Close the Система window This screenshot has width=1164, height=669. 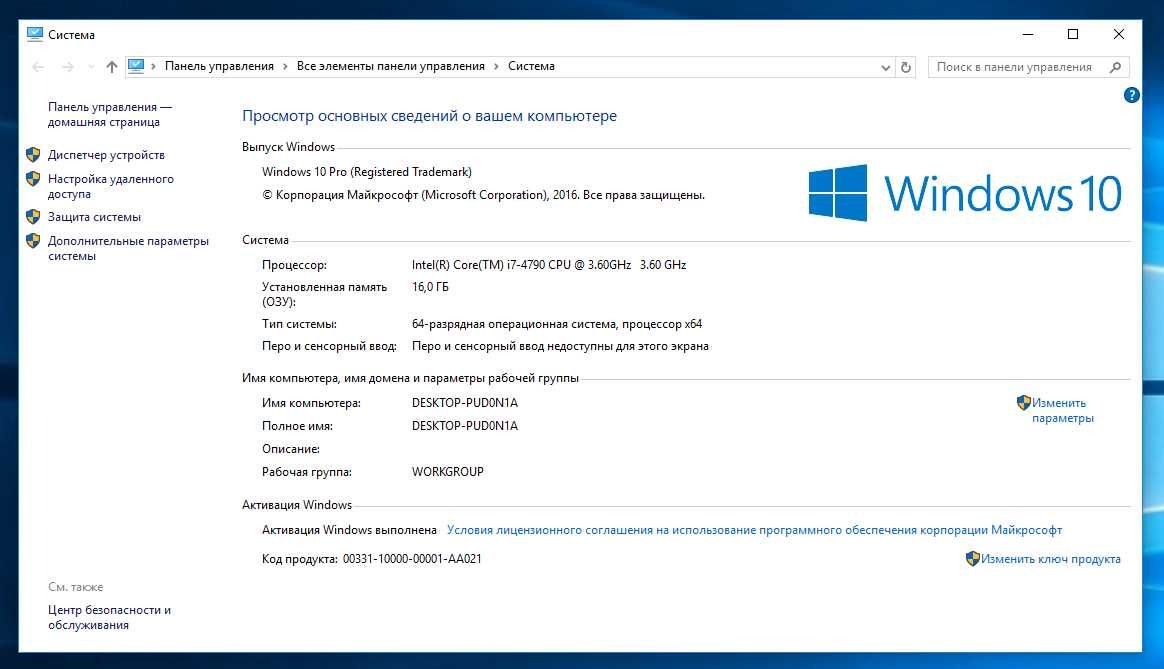click(1119, 34)
